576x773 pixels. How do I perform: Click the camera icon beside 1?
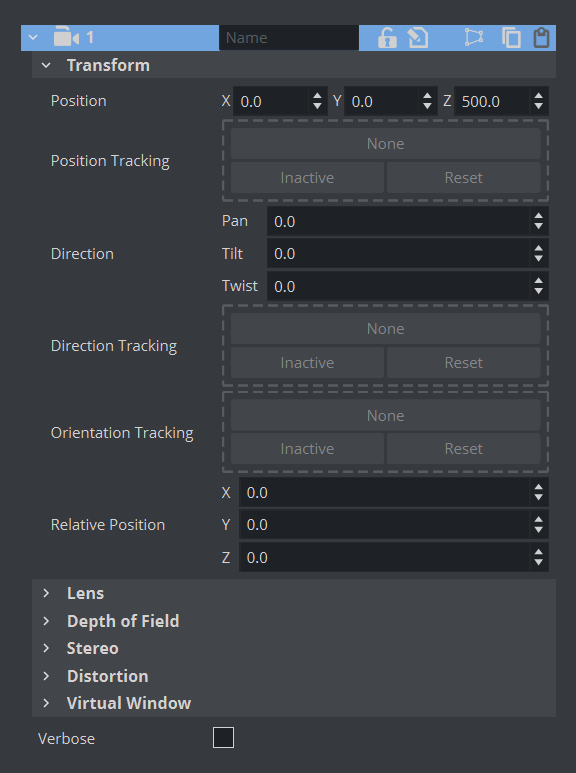[x=66, y=38]
